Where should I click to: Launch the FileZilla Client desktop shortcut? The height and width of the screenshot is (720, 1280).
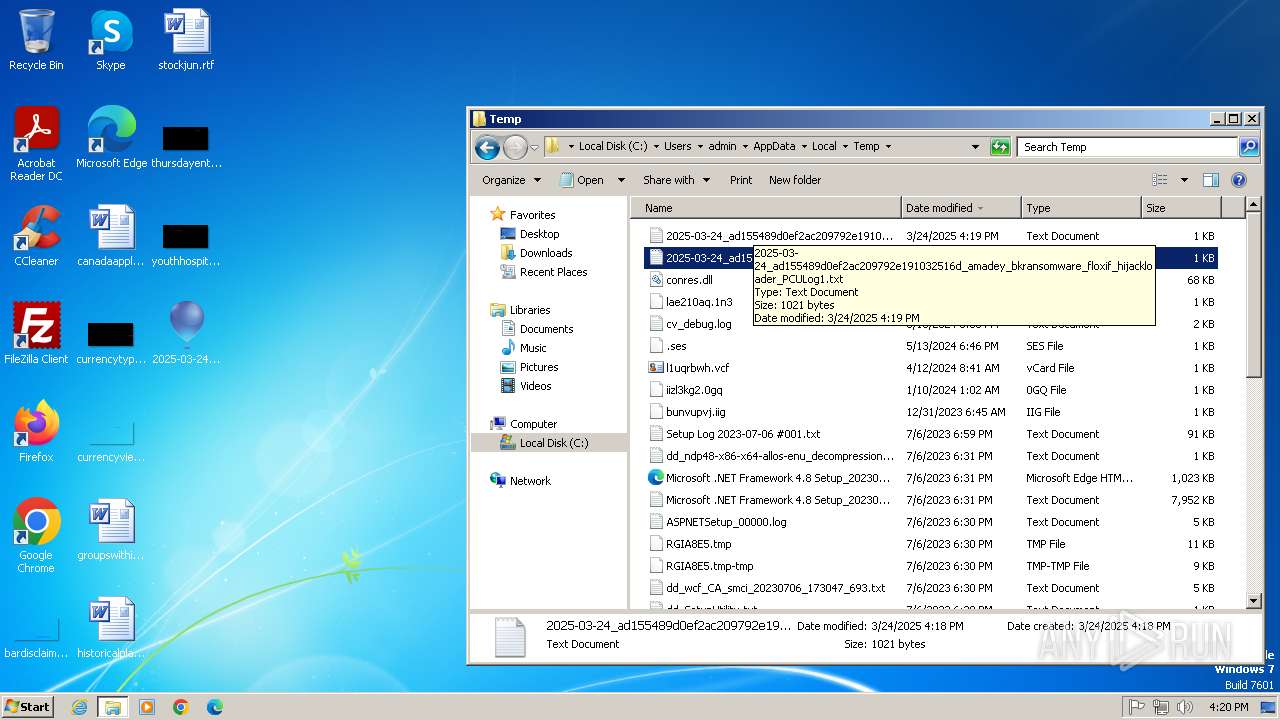click(x=36, y=334)
